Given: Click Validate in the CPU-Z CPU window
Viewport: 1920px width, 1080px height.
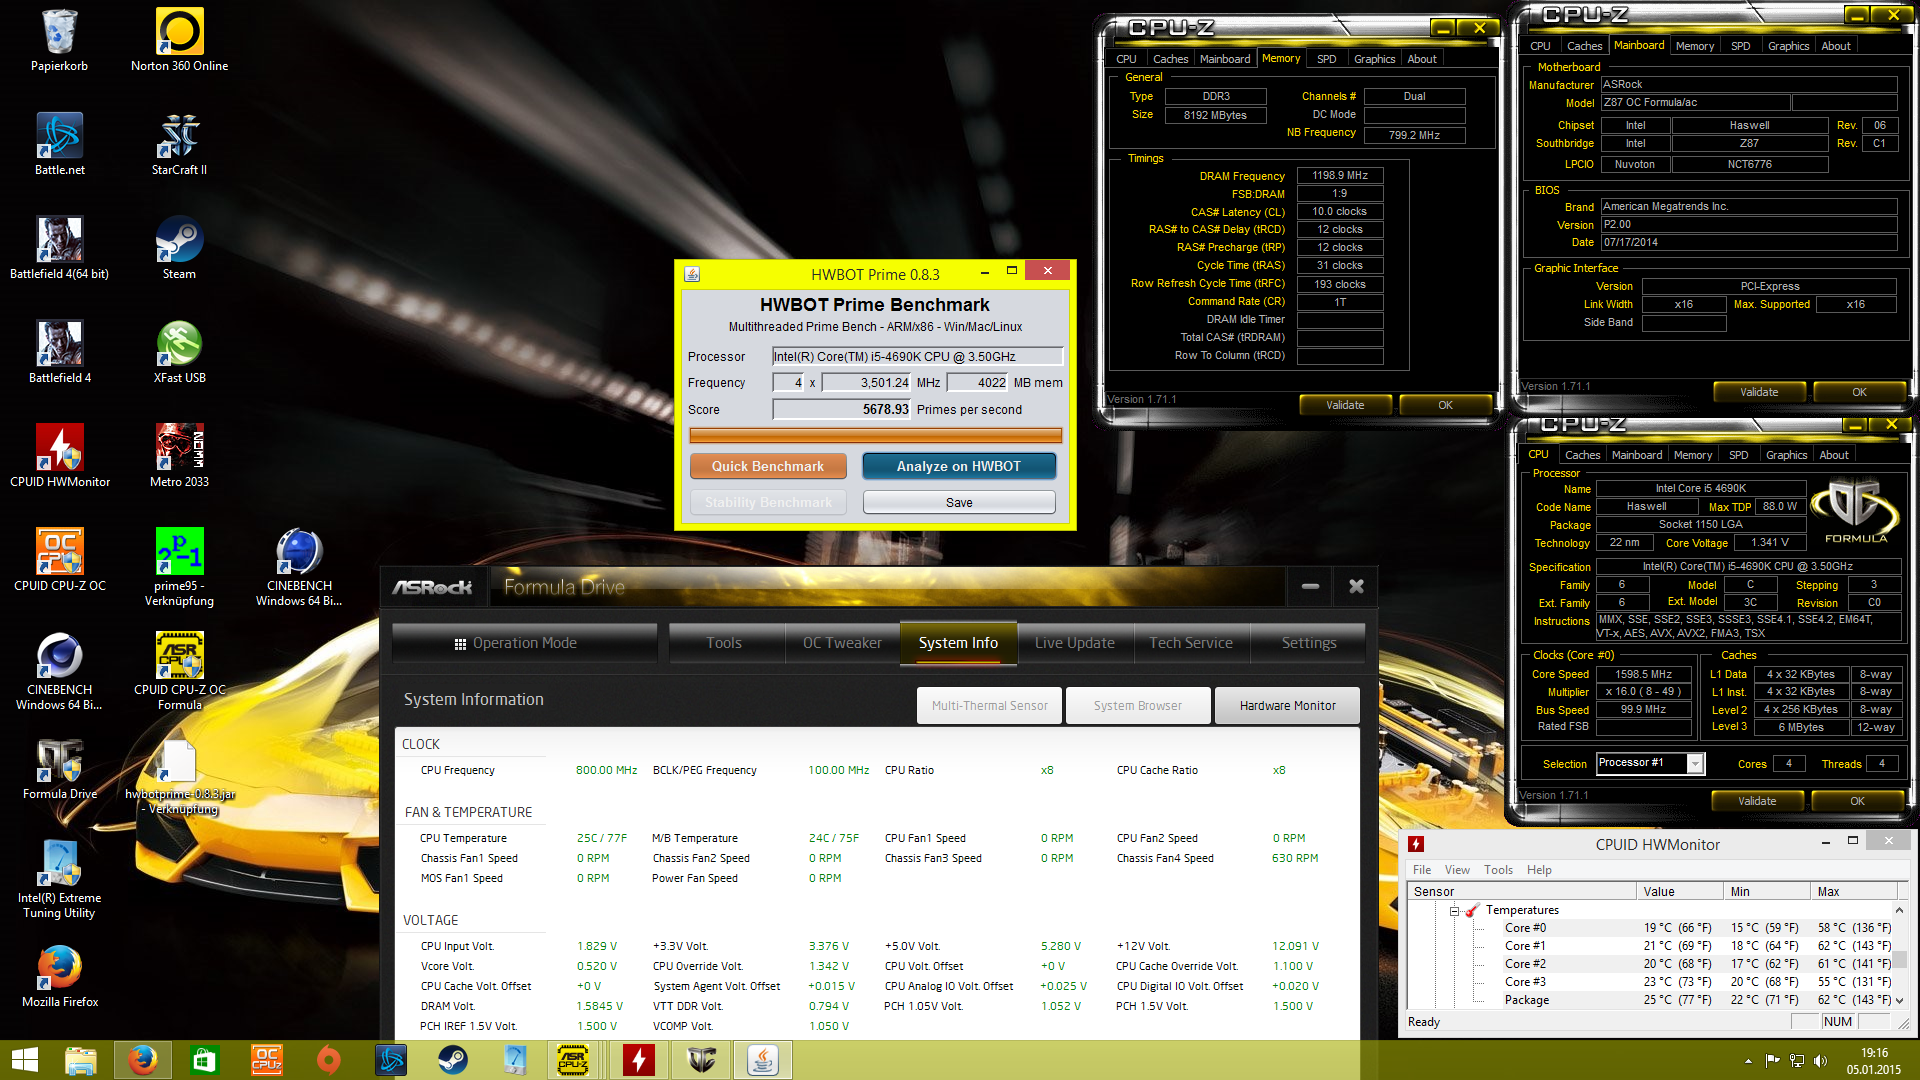Looking at the screenshot, I should (1757, 801).
